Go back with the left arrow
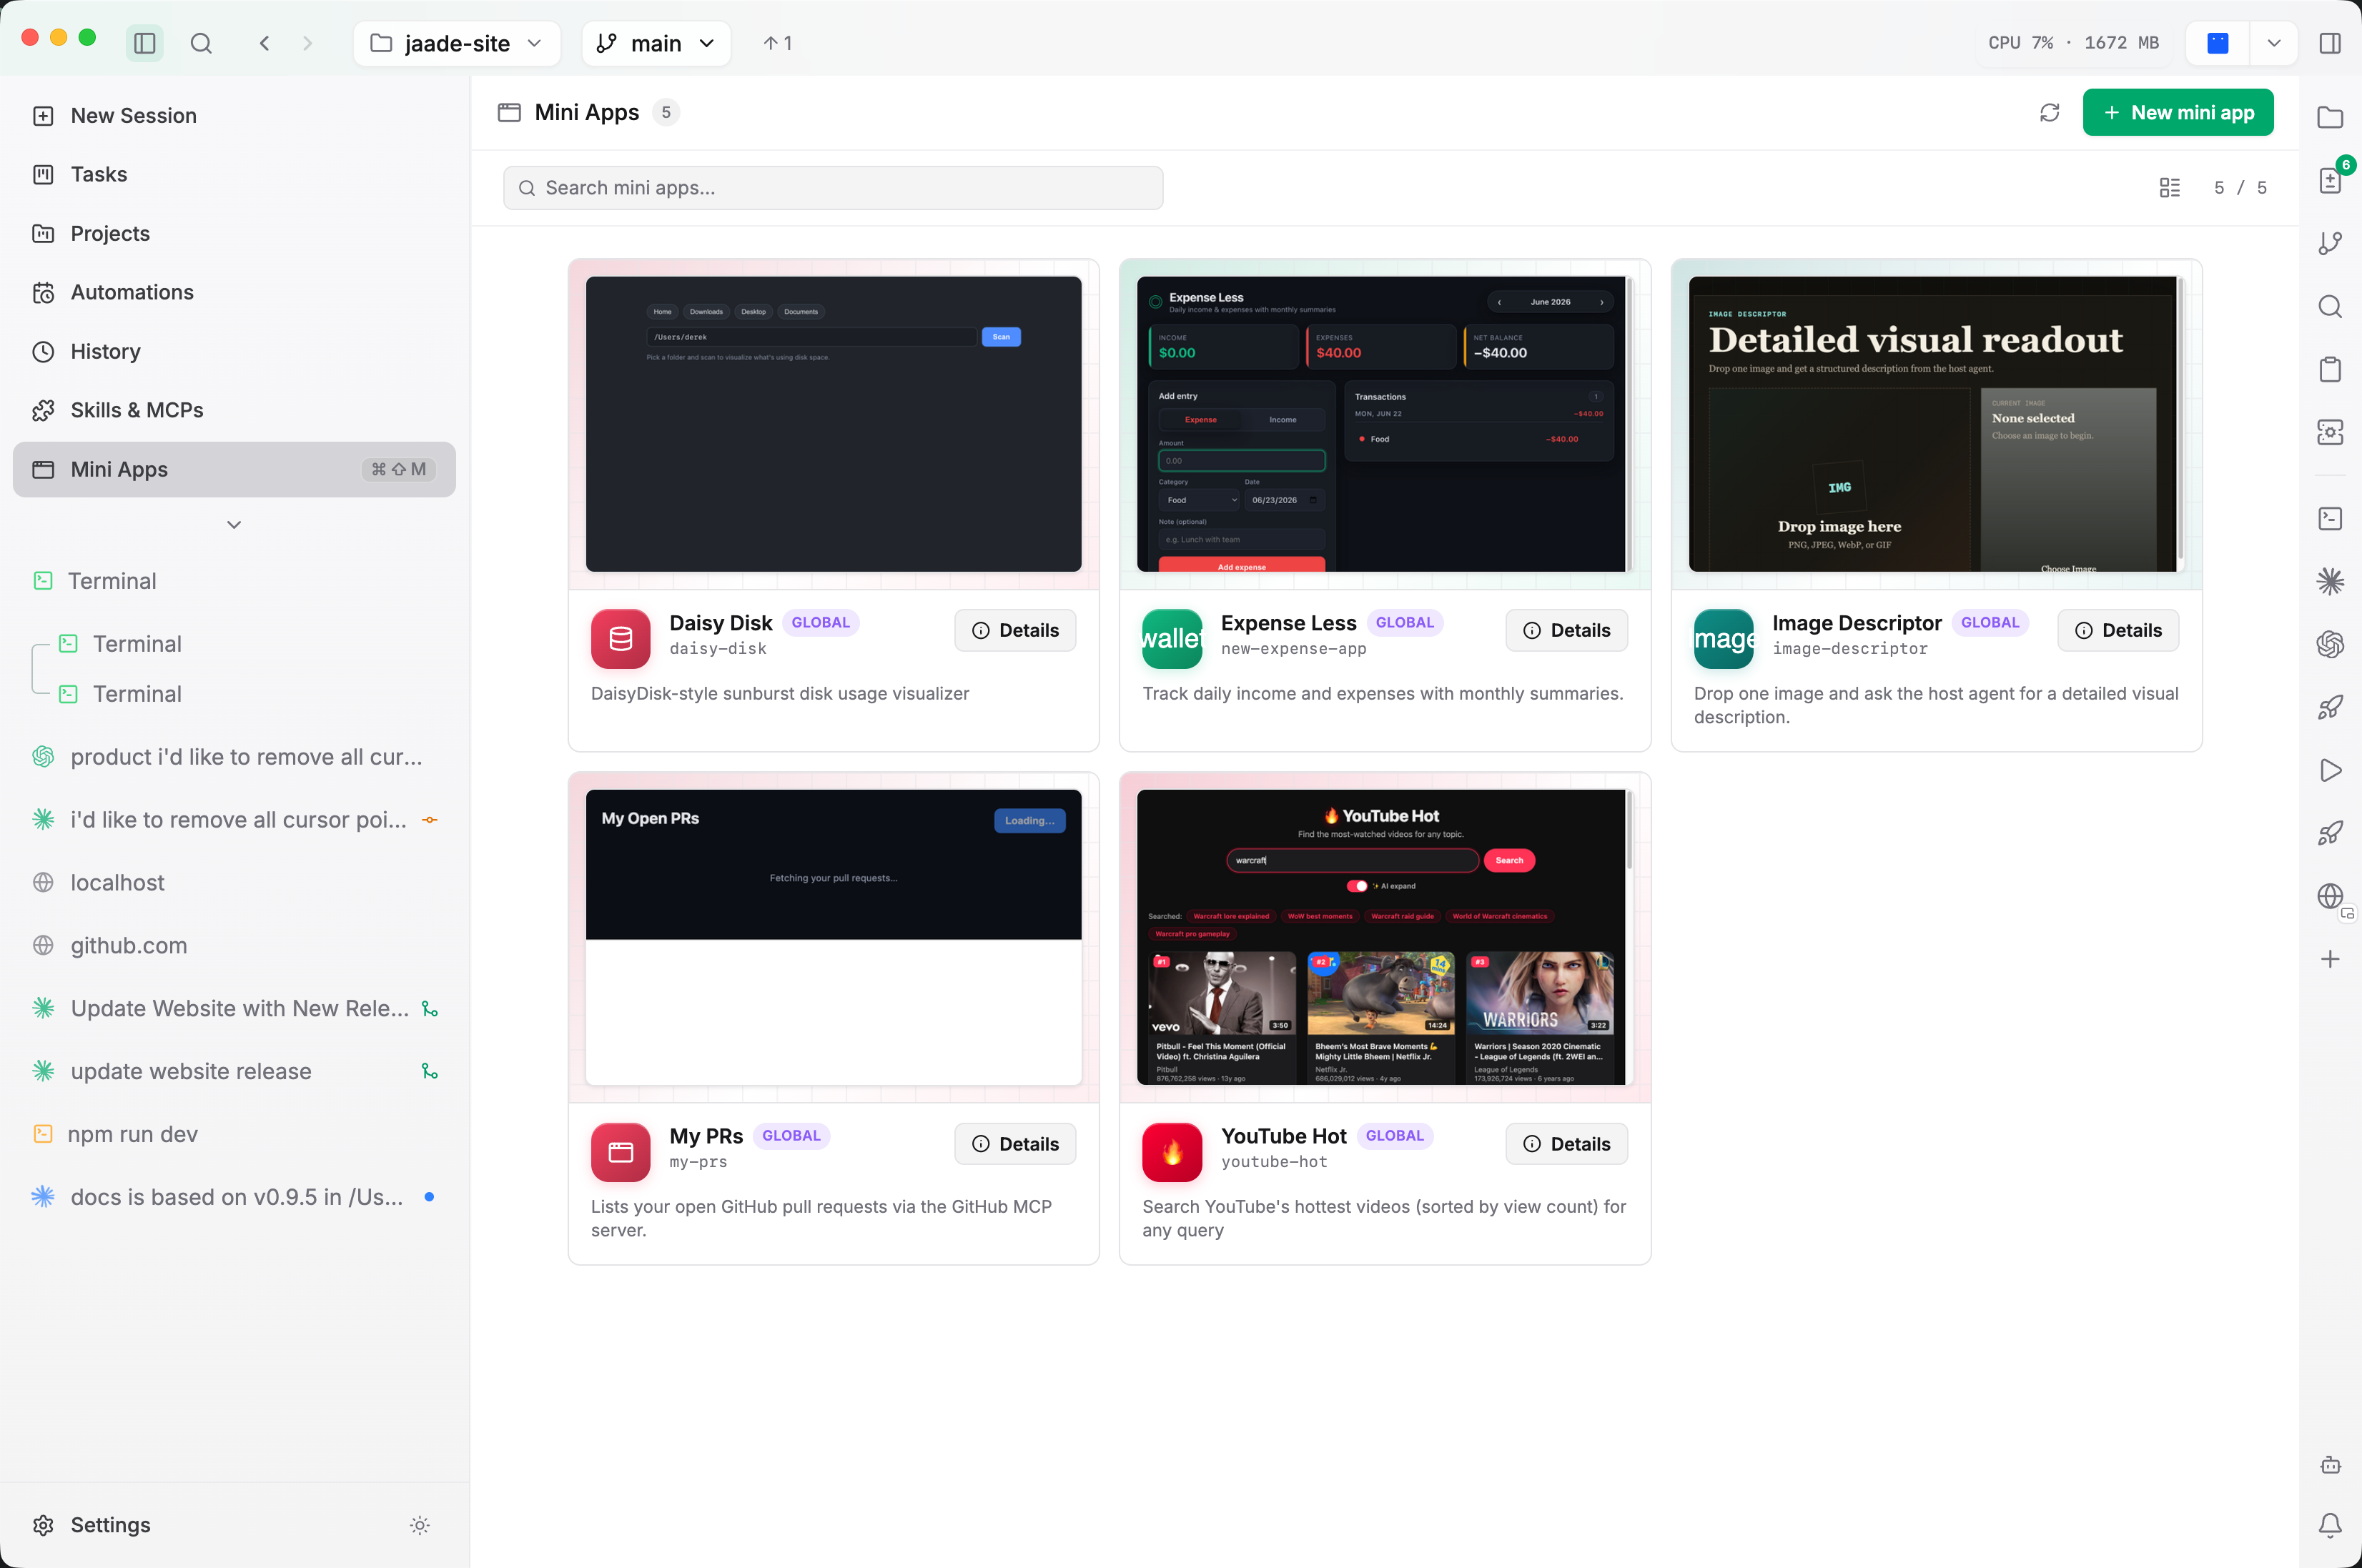 (x=264, y=43)
